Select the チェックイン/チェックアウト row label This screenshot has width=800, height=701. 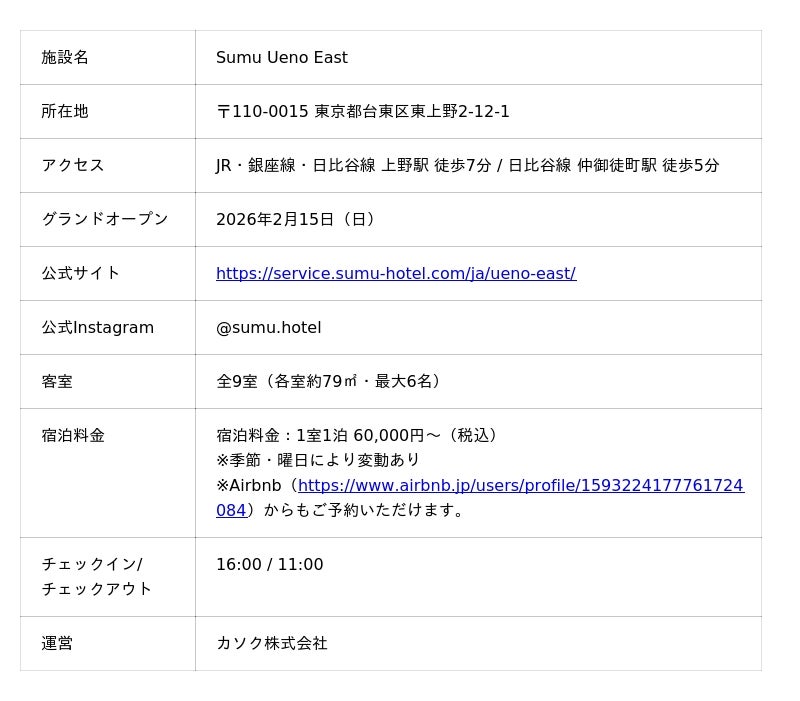(x=96, y=577)
